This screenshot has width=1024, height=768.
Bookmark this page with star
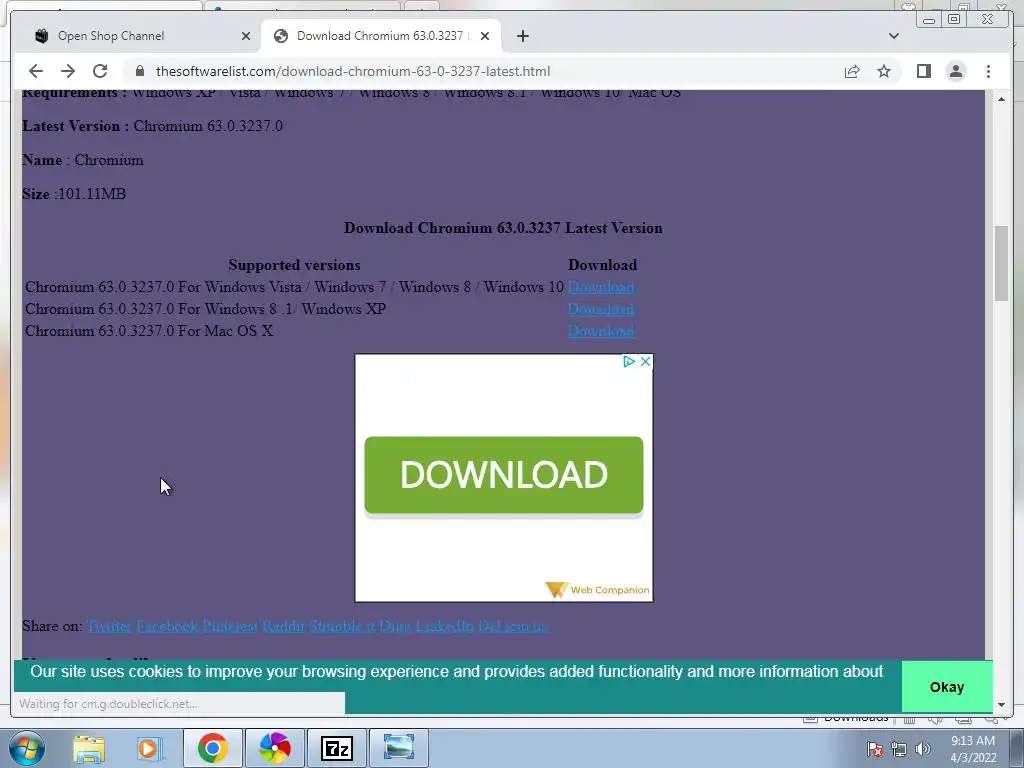pos(884,71)
